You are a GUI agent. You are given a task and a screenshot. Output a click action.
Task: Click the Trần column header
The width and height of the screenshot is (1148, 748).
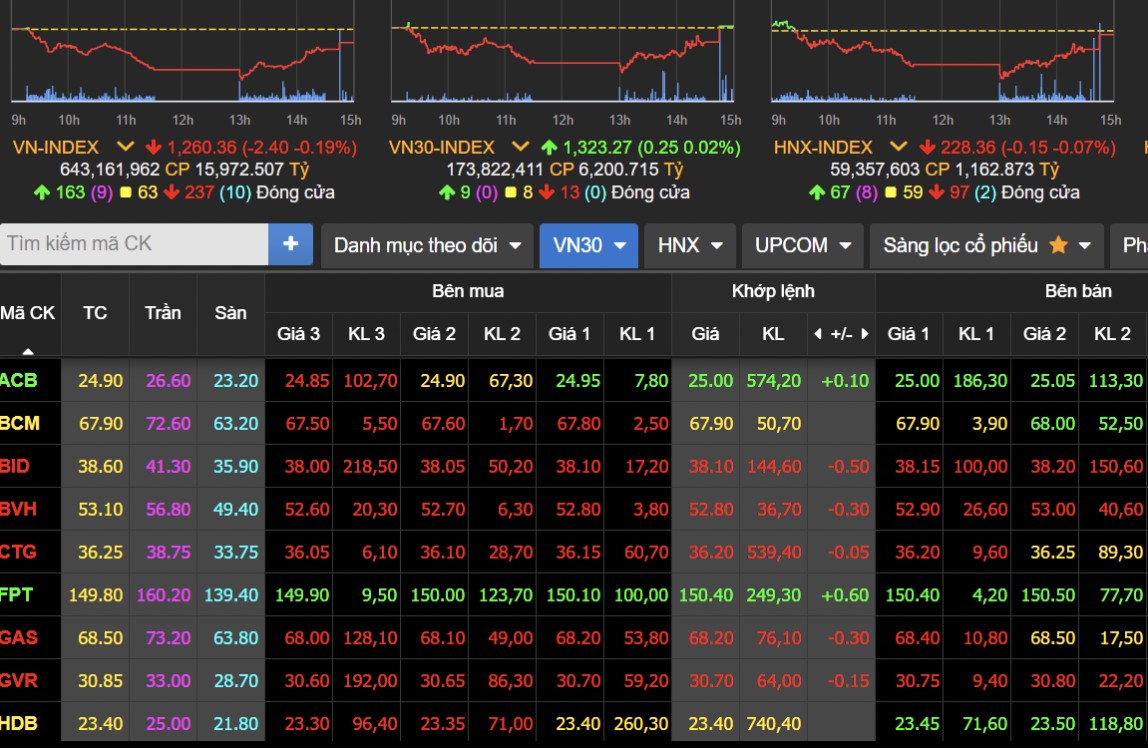pos(162,313)
